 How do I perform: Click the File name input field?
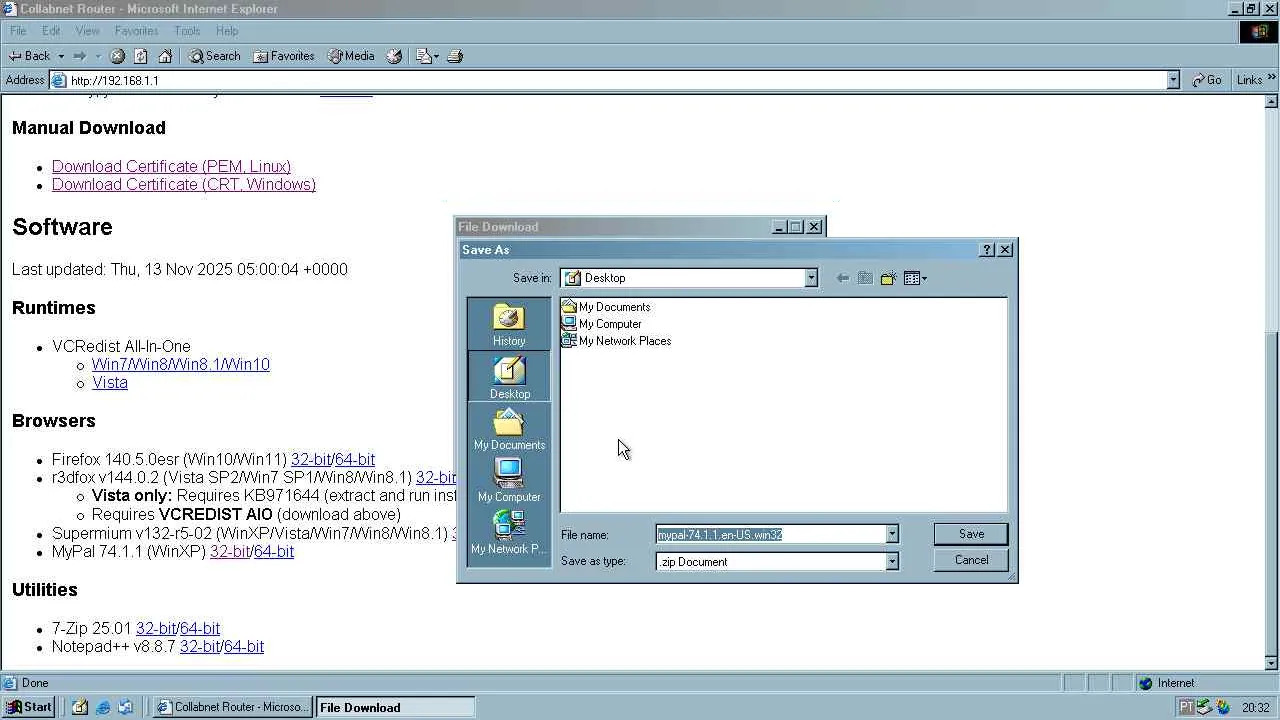770,535
